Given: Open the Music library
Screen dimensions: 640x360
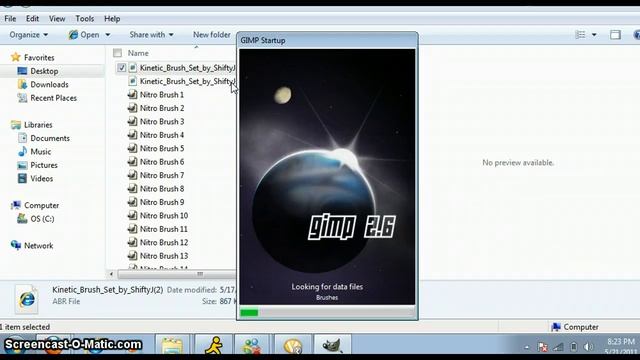Looking at the screenshot, I should [40, 152].
